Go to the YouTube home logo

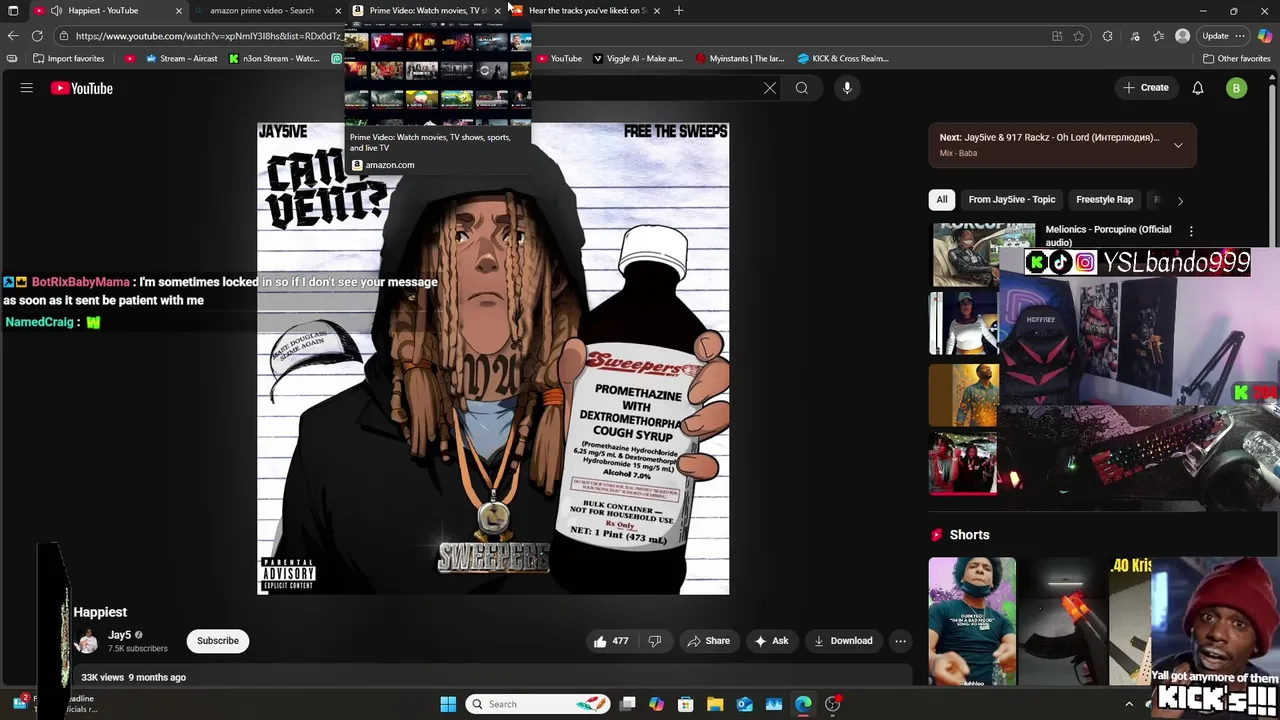coord(82,88)
